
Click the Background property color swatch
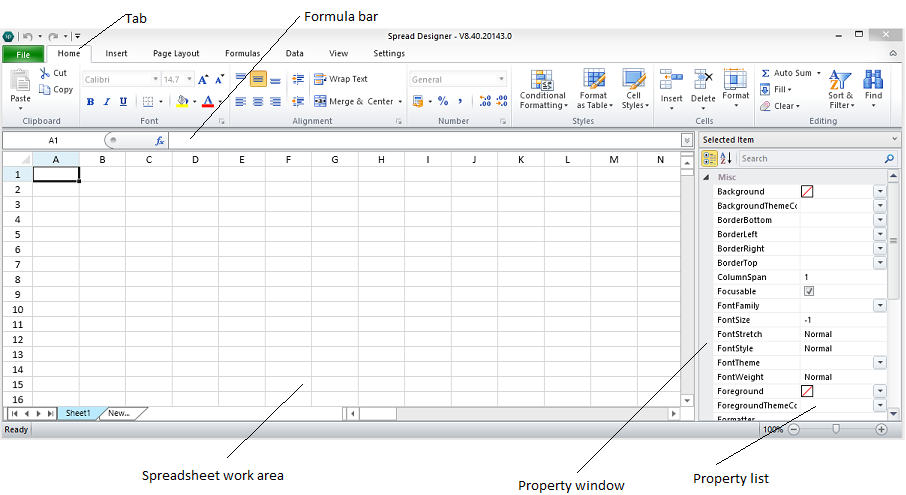pos(808,191)
